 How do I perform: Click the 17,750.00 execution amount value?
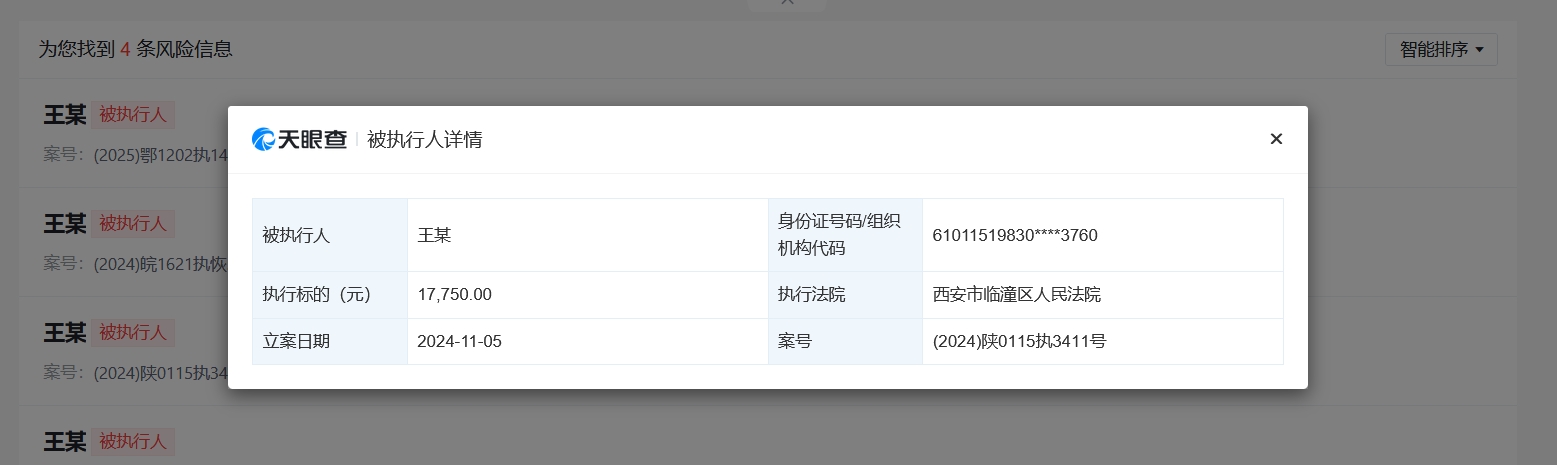point(454,295)
